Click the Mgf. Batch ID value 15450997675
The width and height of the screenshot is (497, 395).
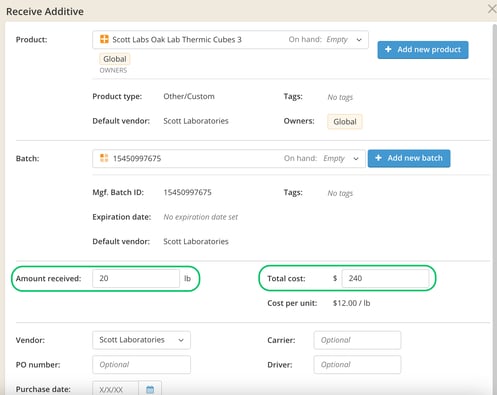[187, 192]
